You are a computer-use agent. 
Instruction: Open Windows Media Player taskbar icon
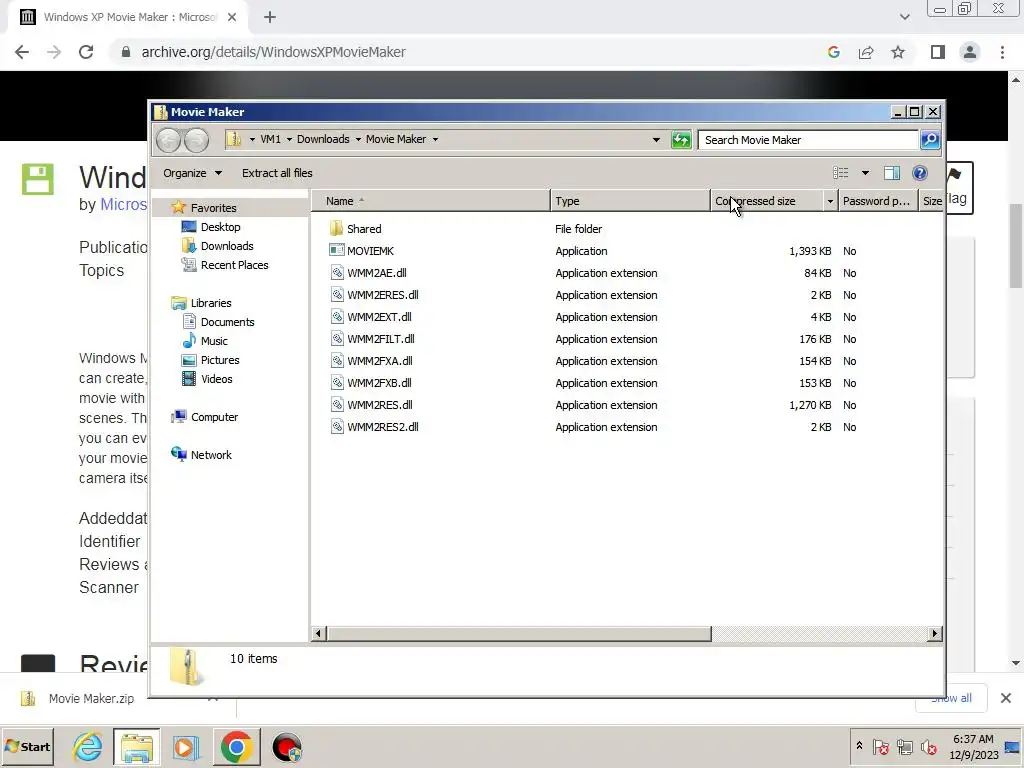pos(185,747)
